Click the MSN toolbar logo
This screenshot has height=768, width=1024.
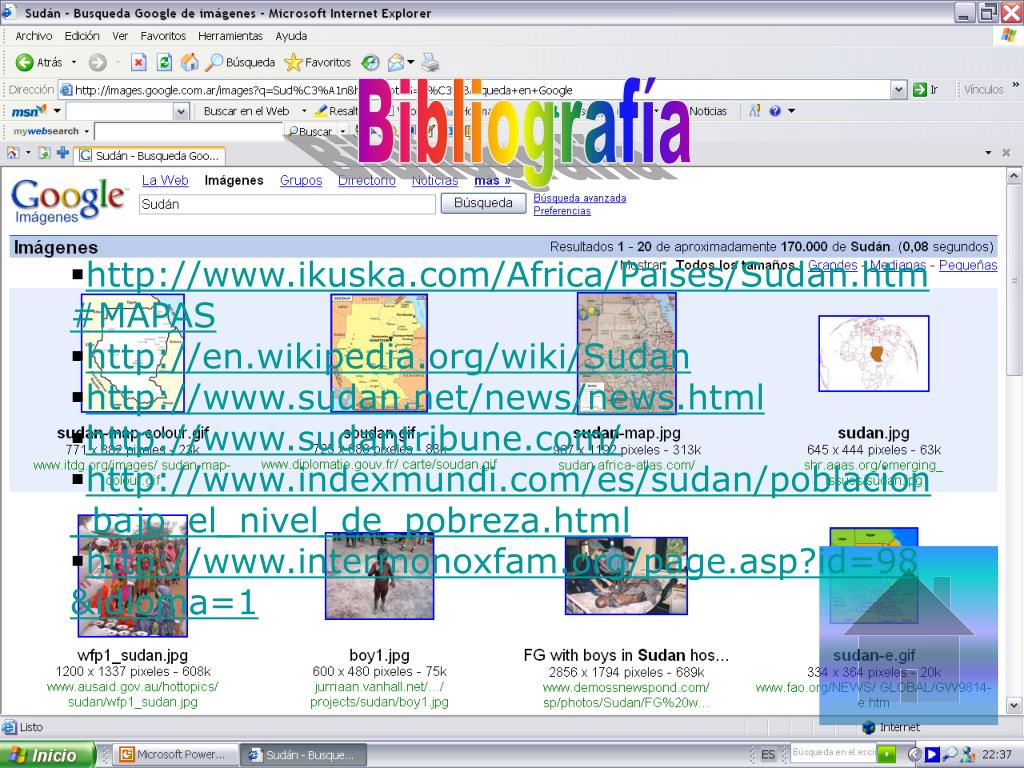coord(29,111)
